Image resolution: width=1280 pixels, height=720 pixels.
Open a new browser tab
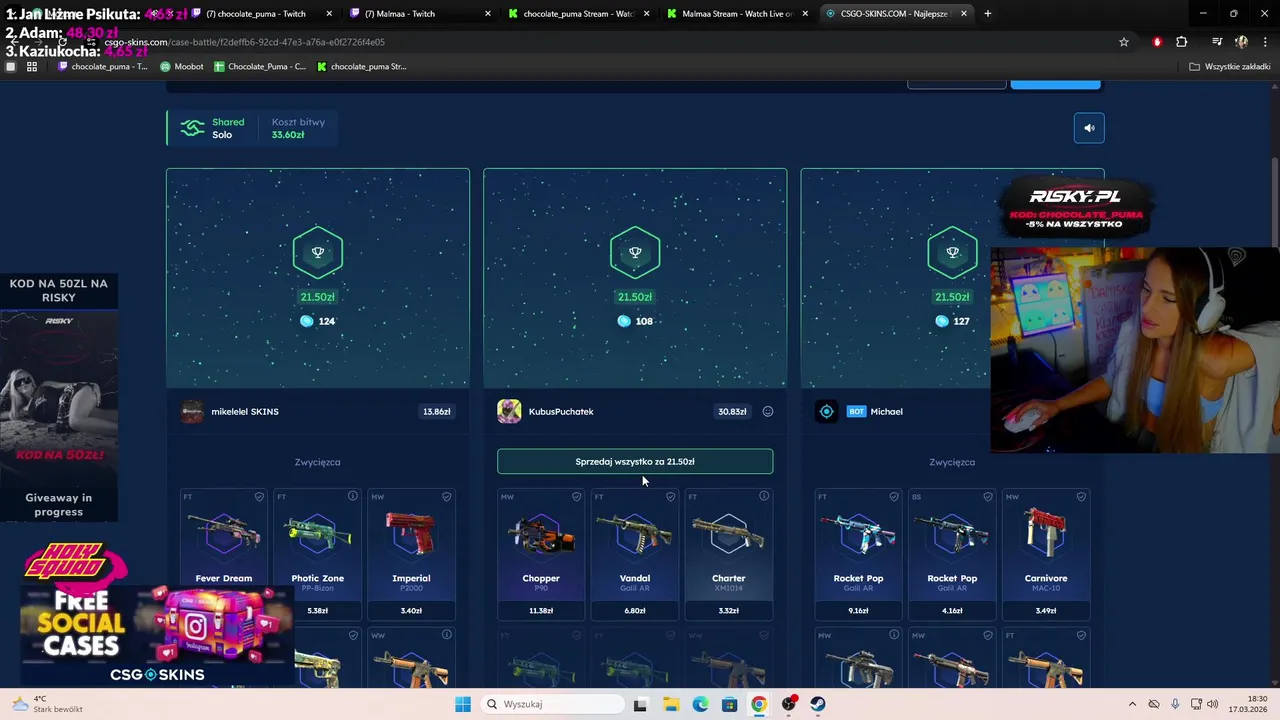tap(988, 14)
